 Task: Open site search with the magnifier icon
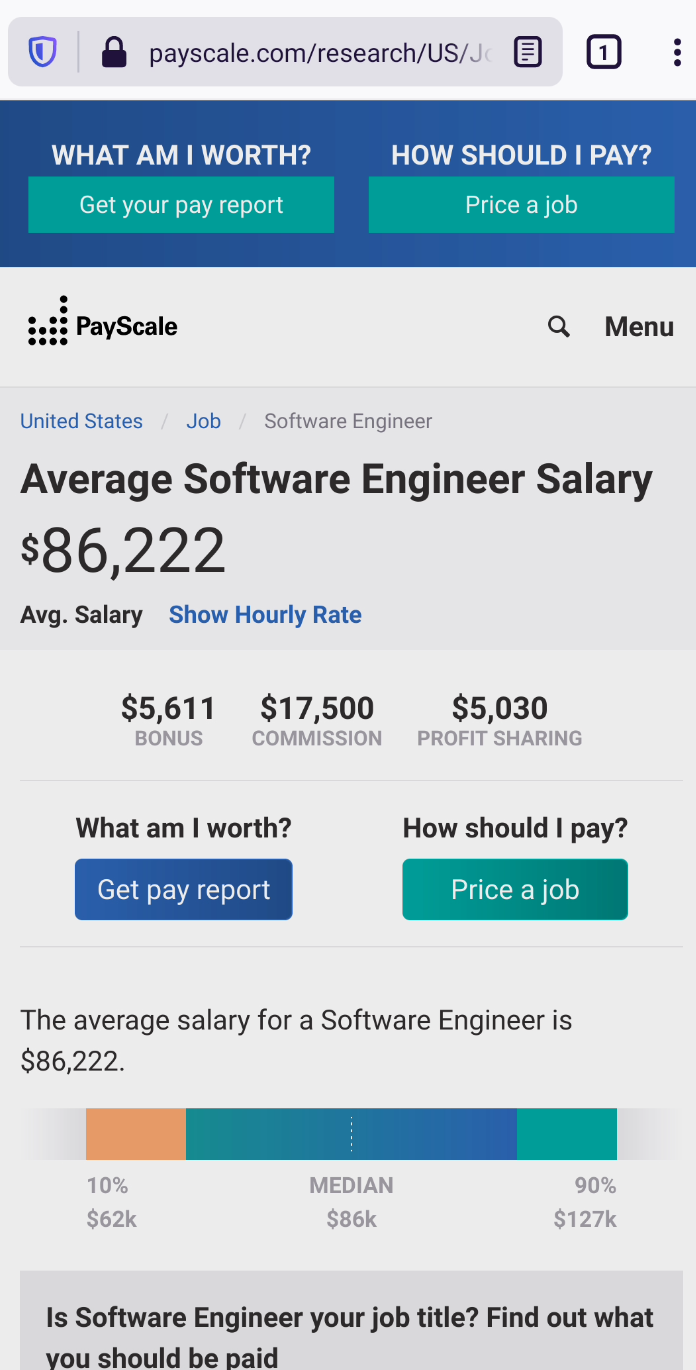pos(558,326)
